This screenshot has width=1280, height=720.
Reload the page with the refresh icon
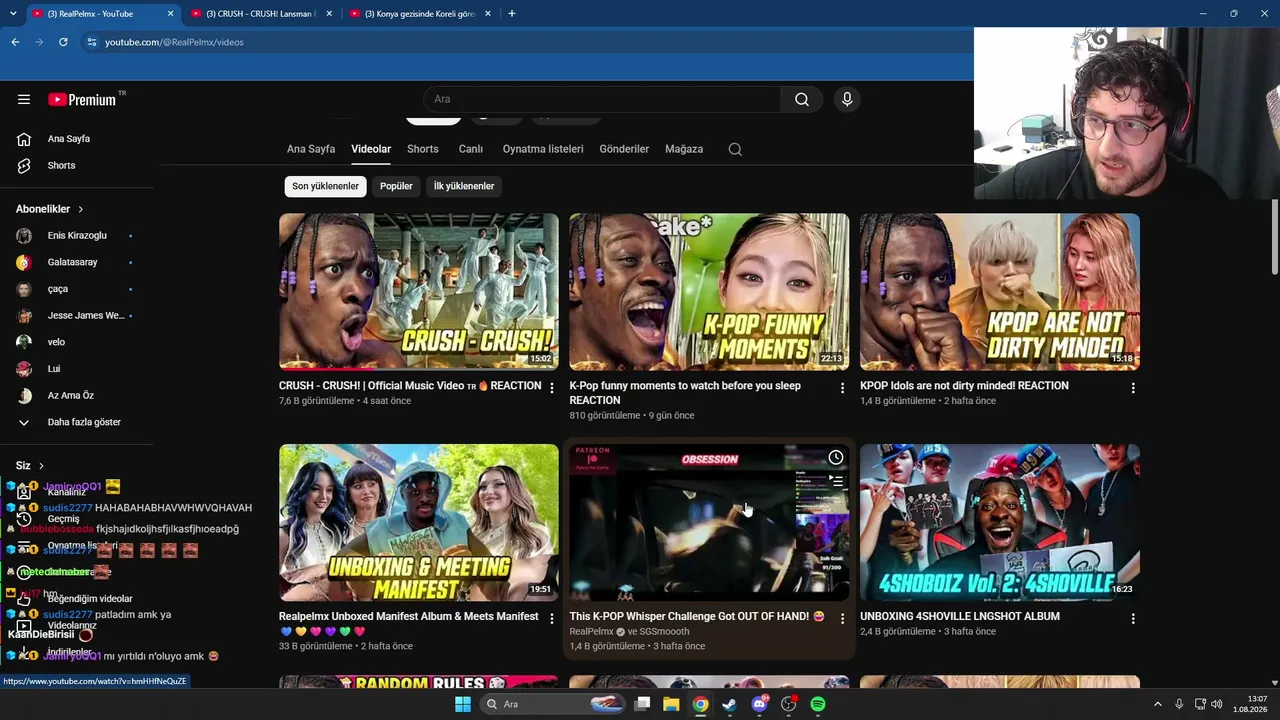click(x=63, y=42)
